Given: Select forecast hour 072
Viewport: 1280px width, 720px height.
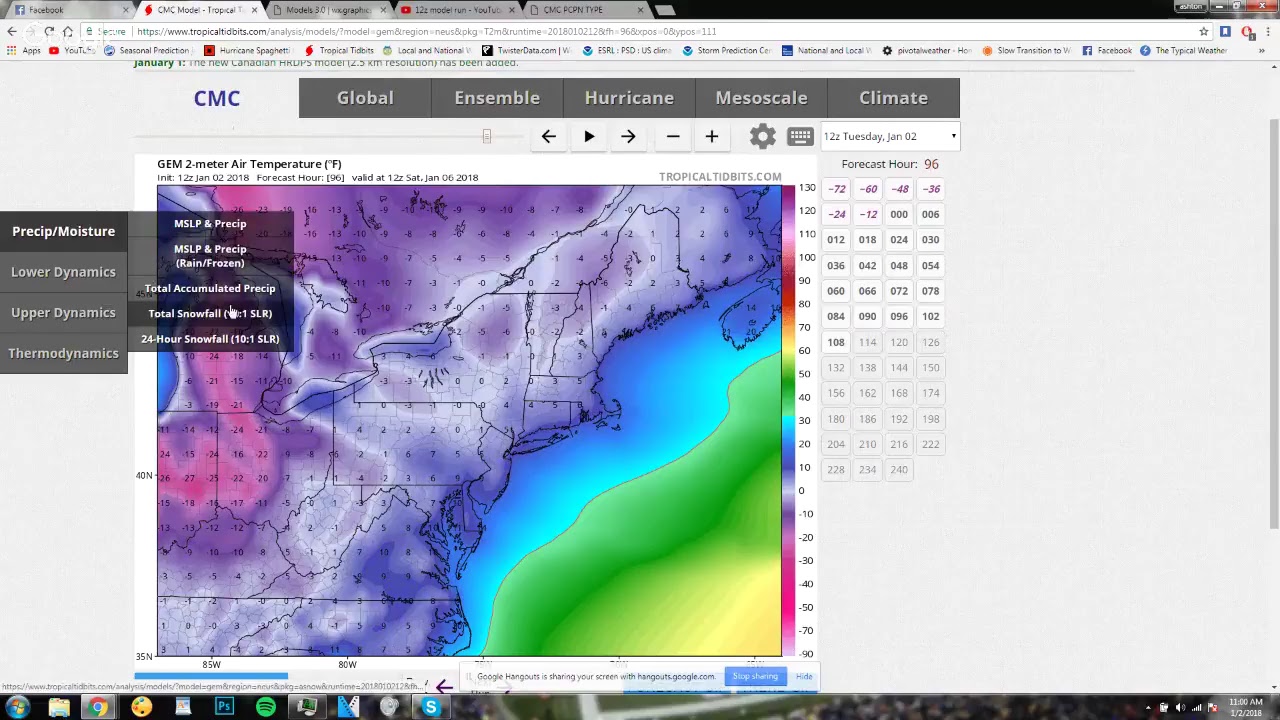Looking at the screenshot, I should coord(899,291).
